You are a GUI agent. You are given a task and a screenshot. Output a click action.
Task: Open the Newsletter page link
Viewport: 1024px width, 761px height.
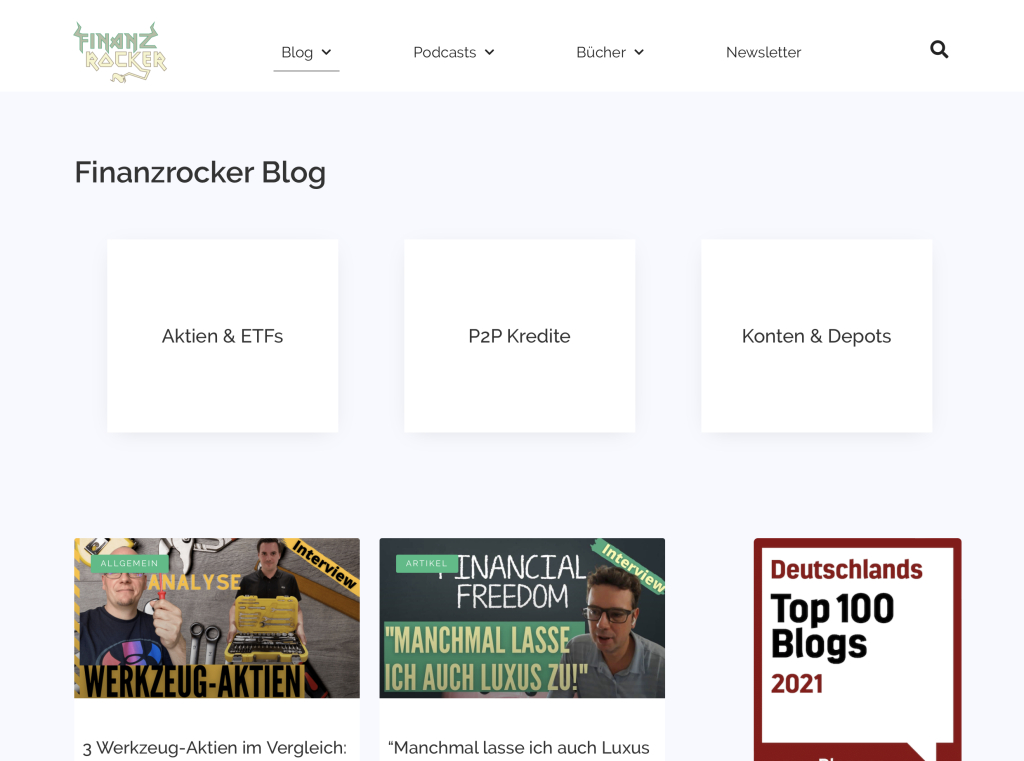pos(763,52)
